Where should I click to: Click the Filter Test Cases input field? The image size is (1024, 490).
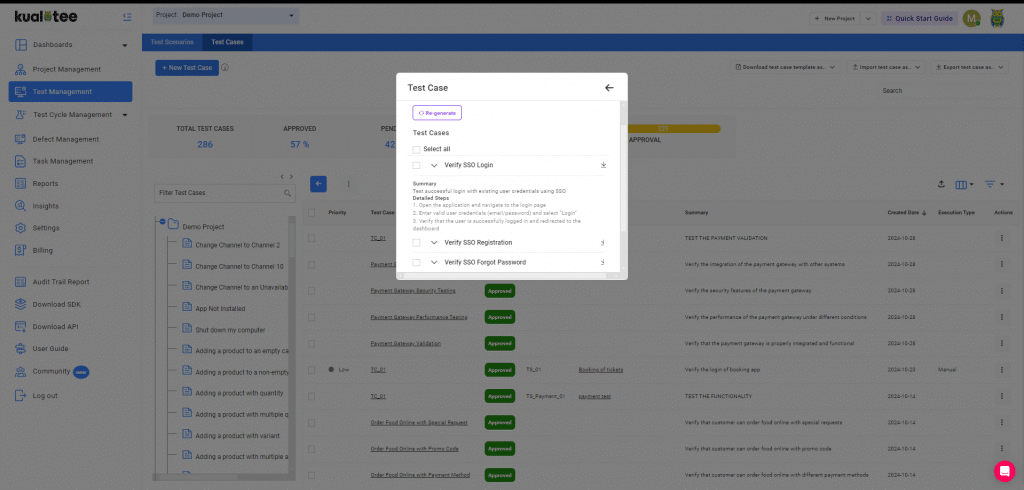(x=217, y=192)
